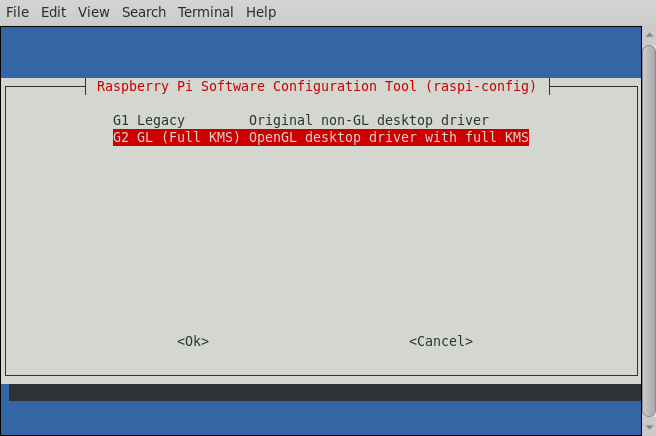The height and width of the screenshot is (436, 656).
Task: Confirm the selection with <Ok>
Action: 193,341
